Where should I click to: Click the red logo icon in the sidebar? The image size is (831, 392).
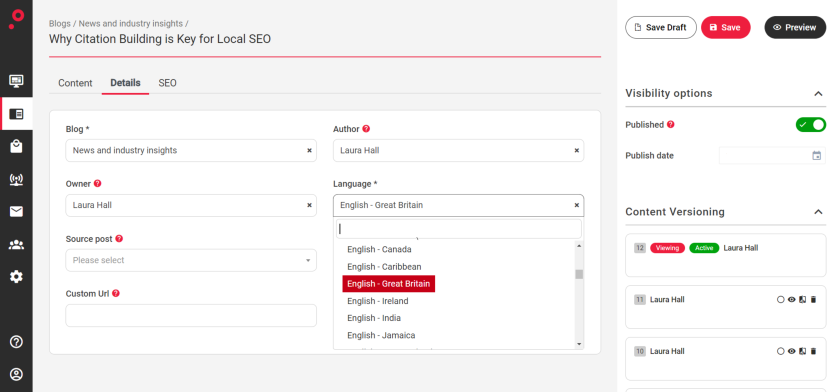[x=16, y=19]
